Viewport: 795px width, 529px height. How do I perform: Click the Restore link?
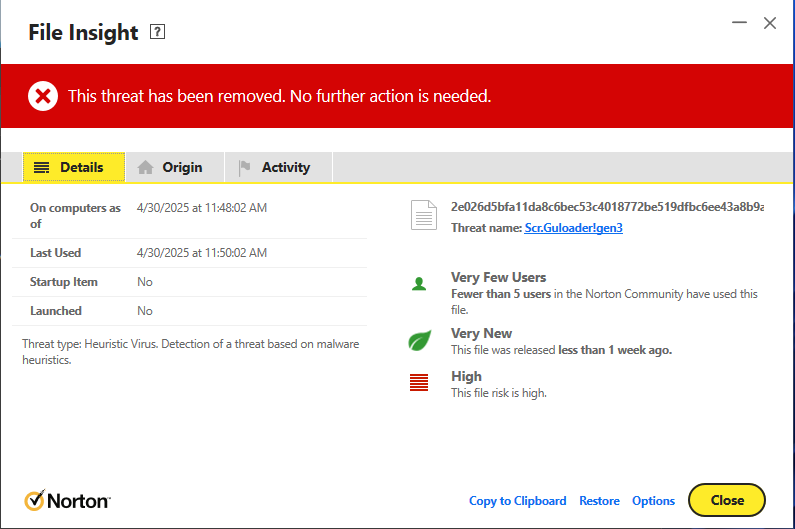coord(599,501)
